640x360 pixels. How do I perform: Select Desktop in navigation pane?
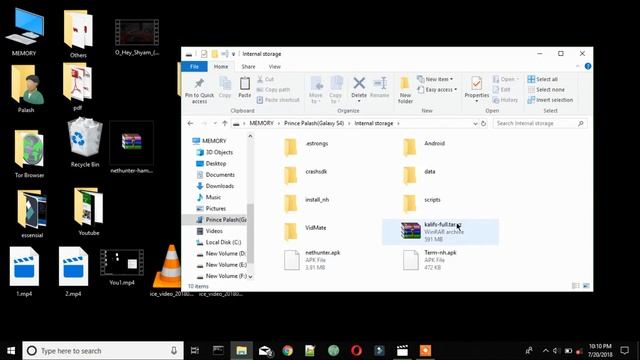[216, 163]
